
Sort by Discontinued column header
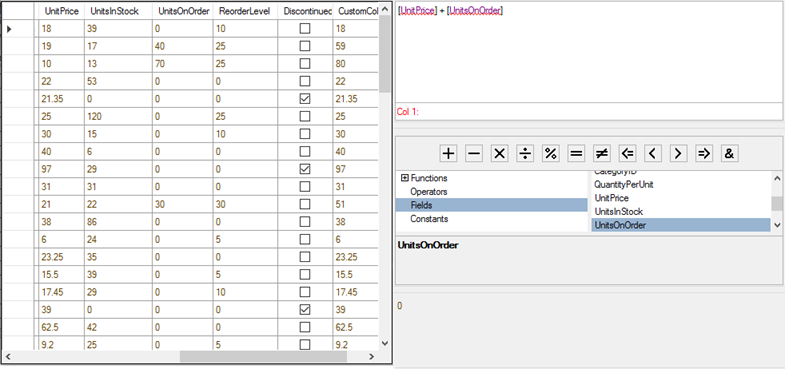click(305, 12)
